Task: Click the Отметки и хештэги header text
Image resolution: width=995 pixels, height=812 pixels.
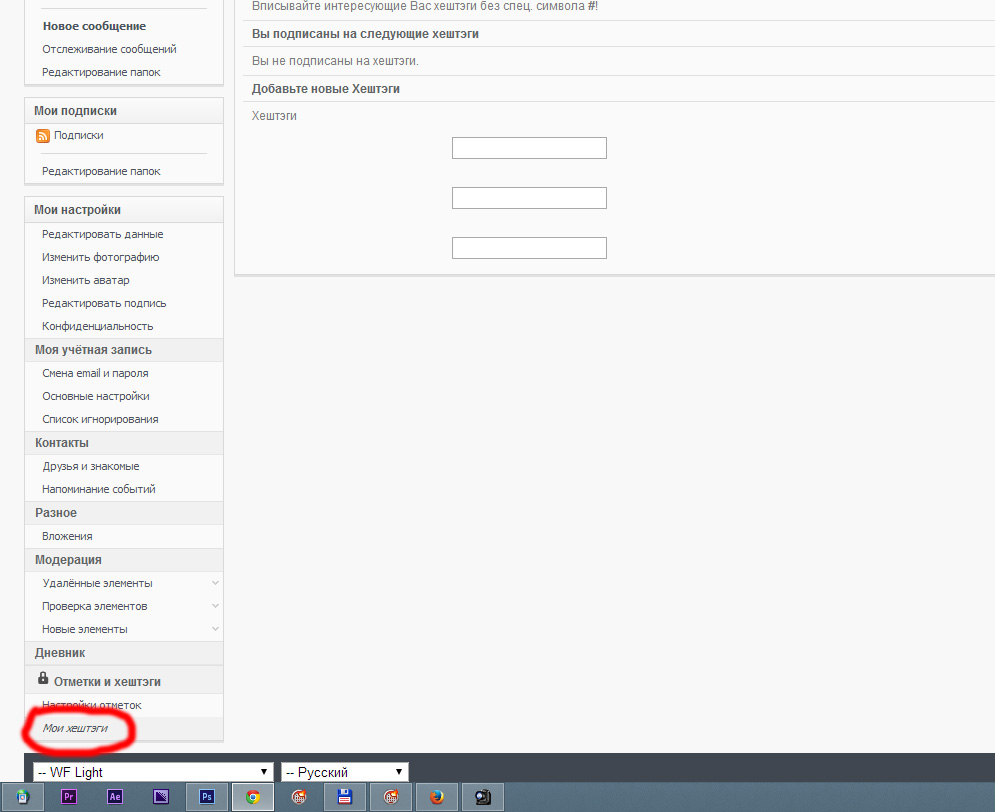Action: 107,682
